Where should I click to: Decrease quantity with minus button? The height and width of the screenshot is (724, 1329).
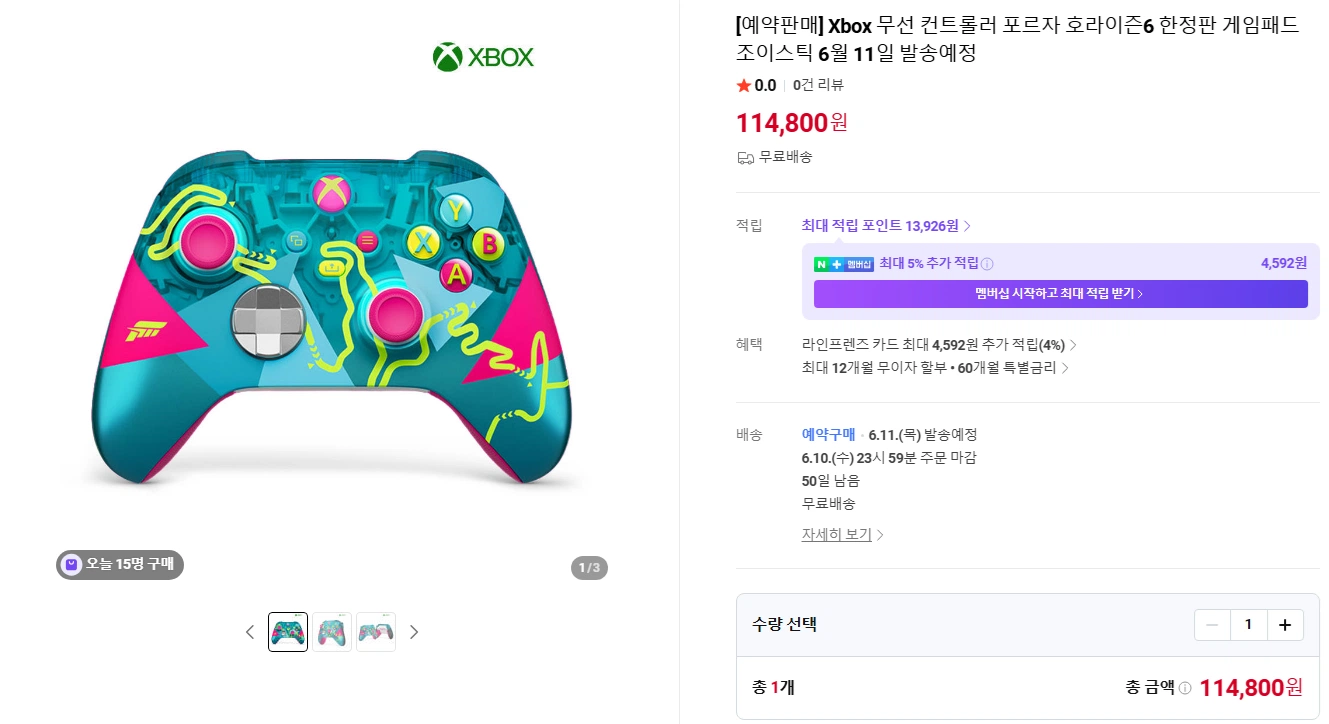tap(1212, 625)
